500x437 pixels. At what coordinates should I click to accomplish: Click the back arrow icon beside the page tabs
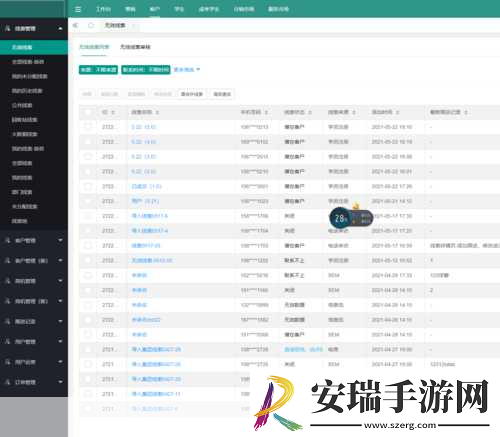[x=76, y=25]
